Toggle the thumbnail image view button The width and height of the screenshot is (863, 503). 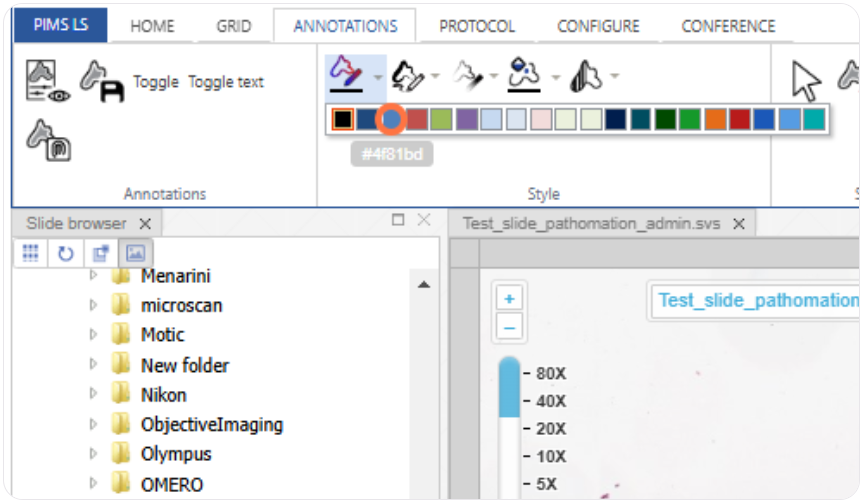tap(134, 253)
